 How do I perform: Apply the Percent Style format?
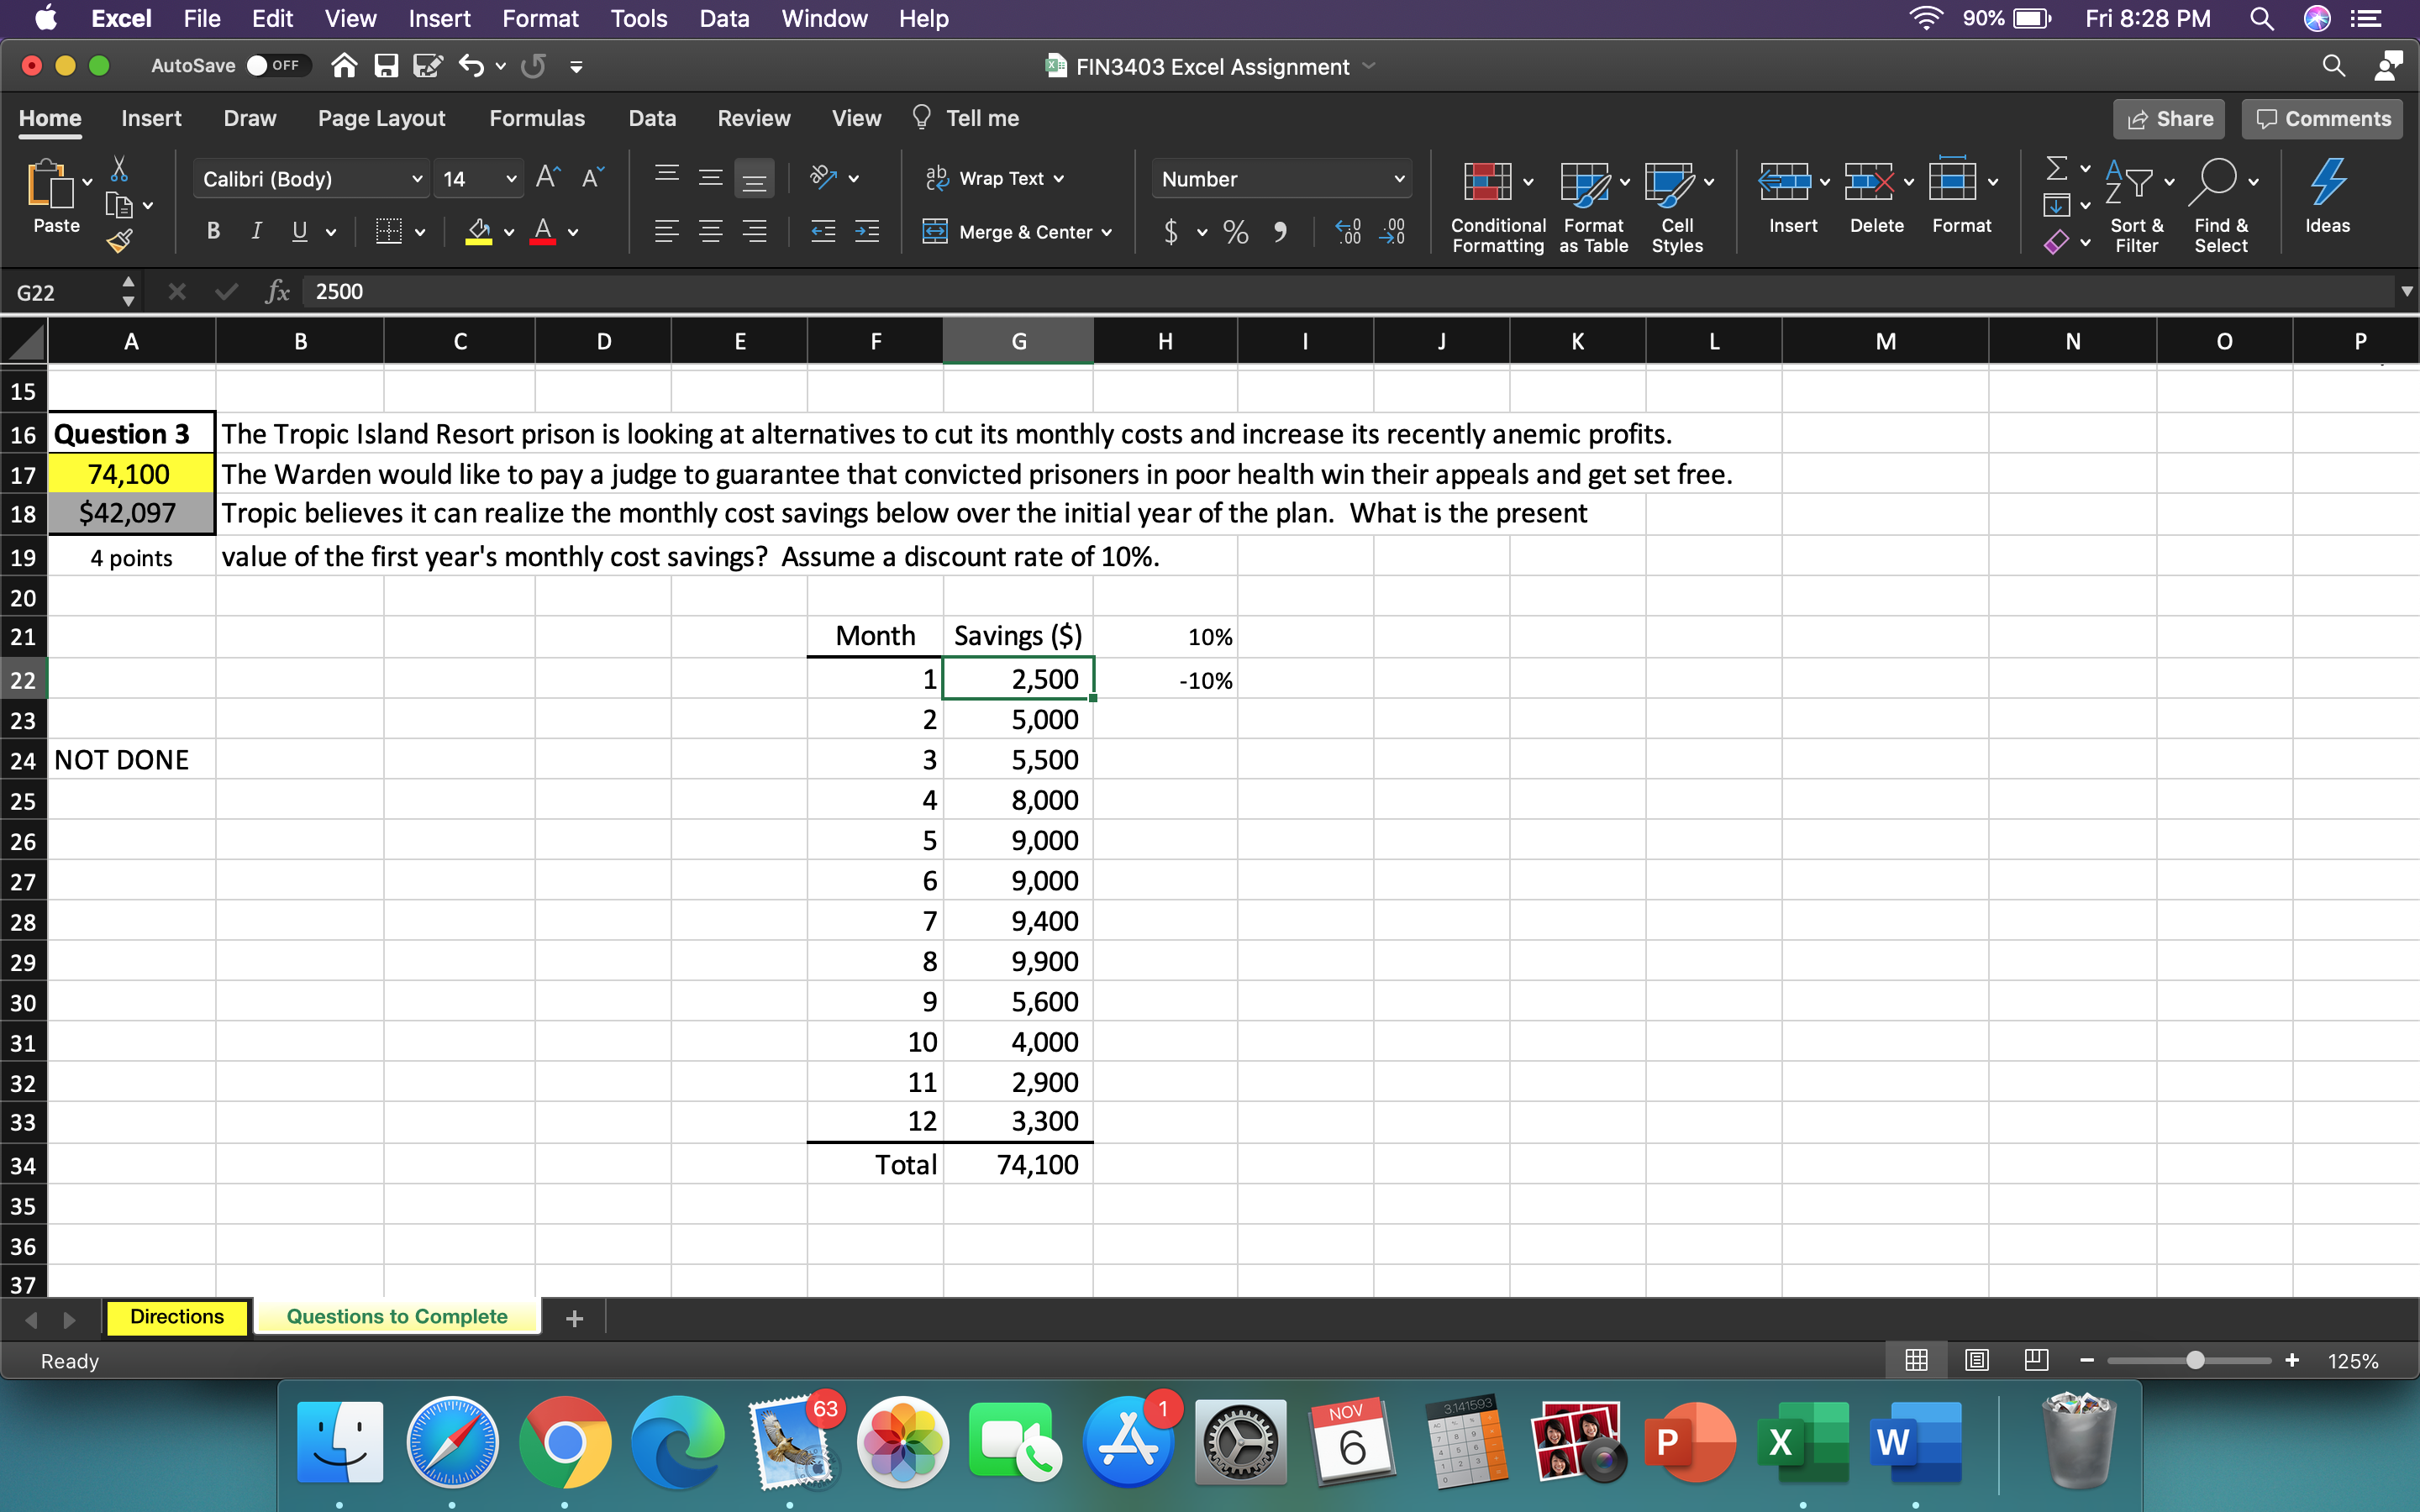1235,231
